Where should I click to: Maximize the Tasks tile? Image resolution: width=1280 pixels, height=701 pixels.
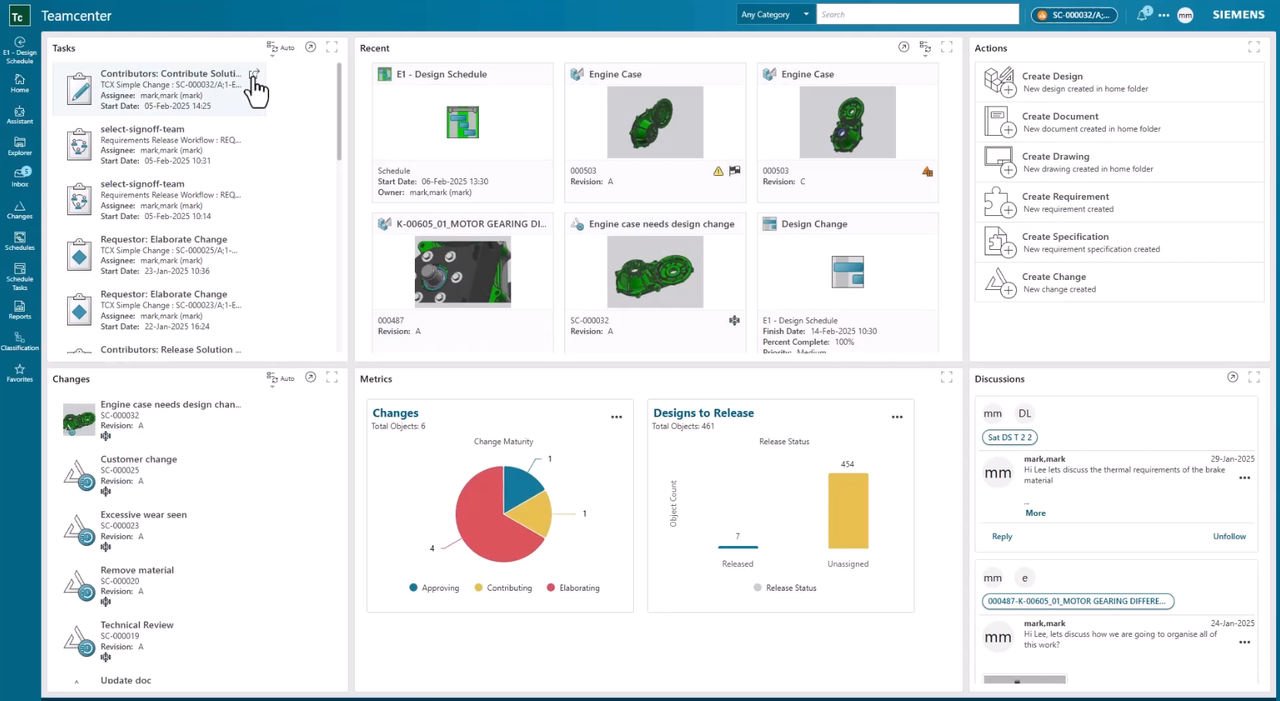(x=332, y=47)
